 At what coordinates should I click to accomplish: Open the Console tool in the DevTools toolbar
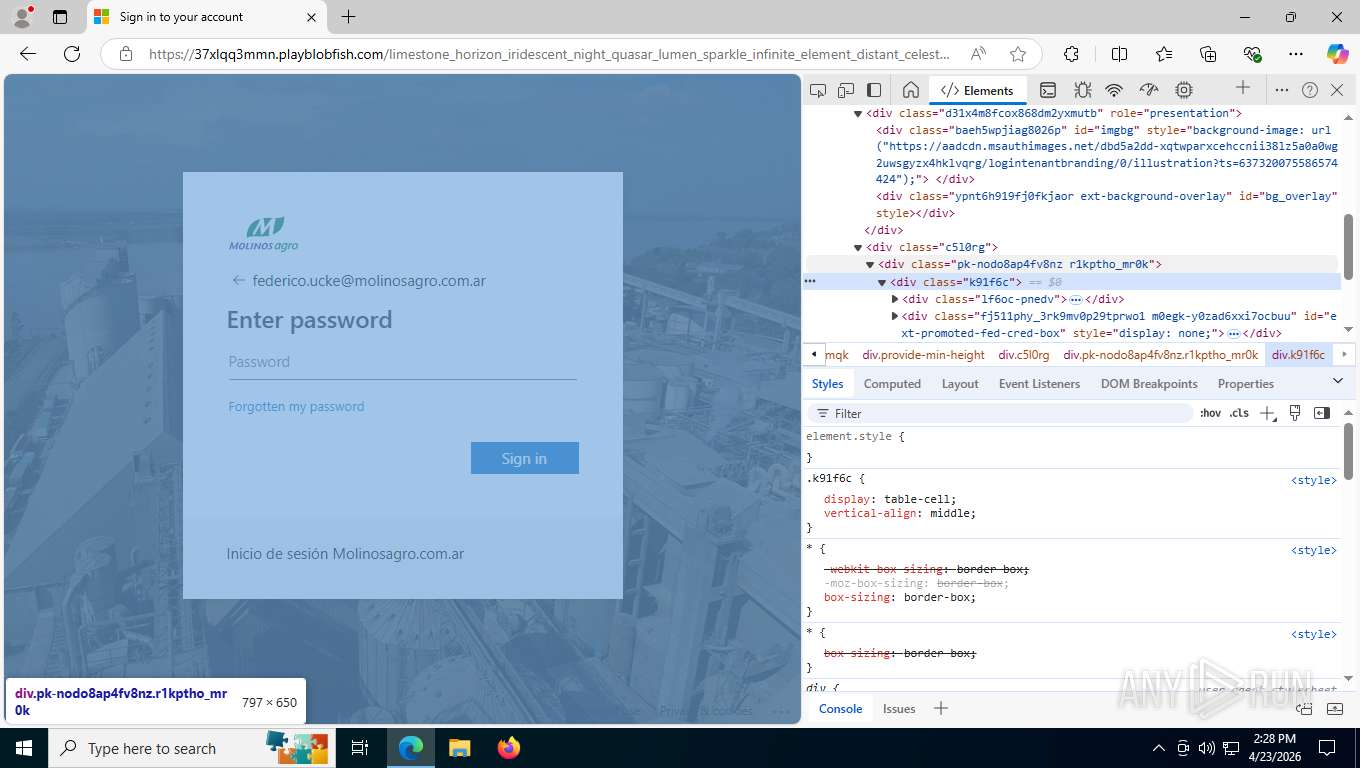point(1048,90)
